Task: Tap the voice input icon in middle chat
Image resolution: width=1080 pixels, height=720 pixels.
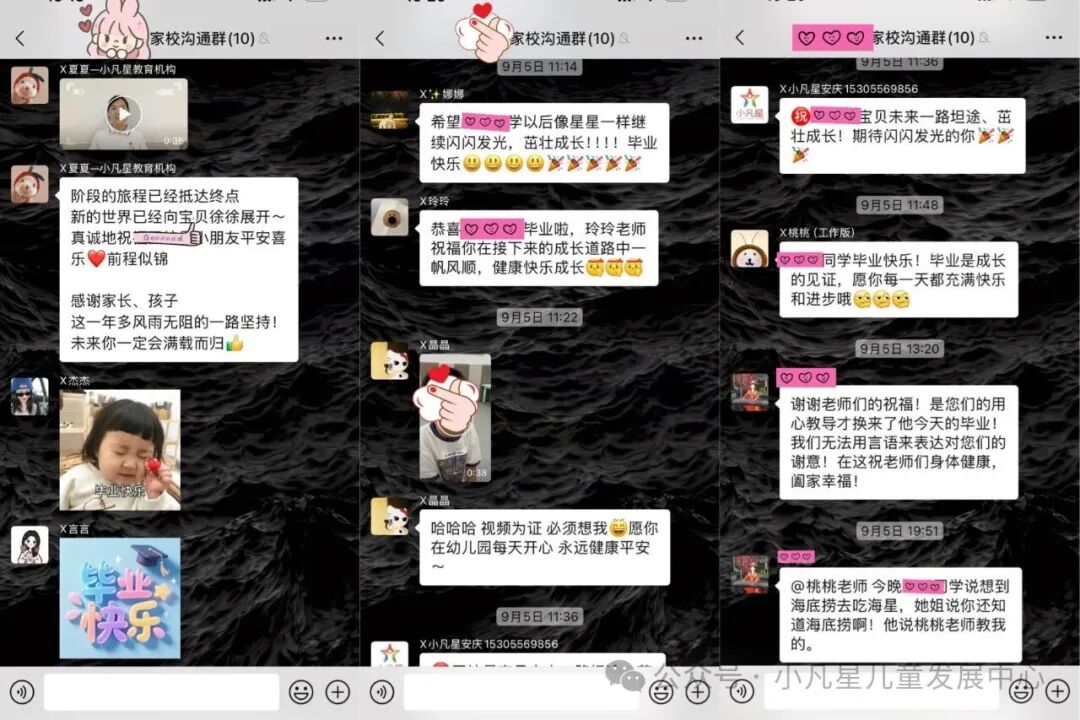Action: click(382, 692)
